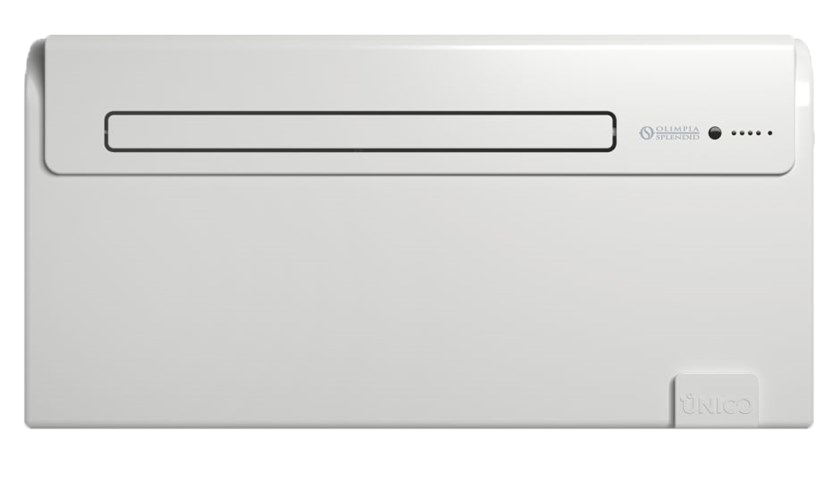The height and width of the screenshot is (483, 840).
Task: Click the circular S emblem of Olimpia Splendid
Action: click(x=647, y=133)
